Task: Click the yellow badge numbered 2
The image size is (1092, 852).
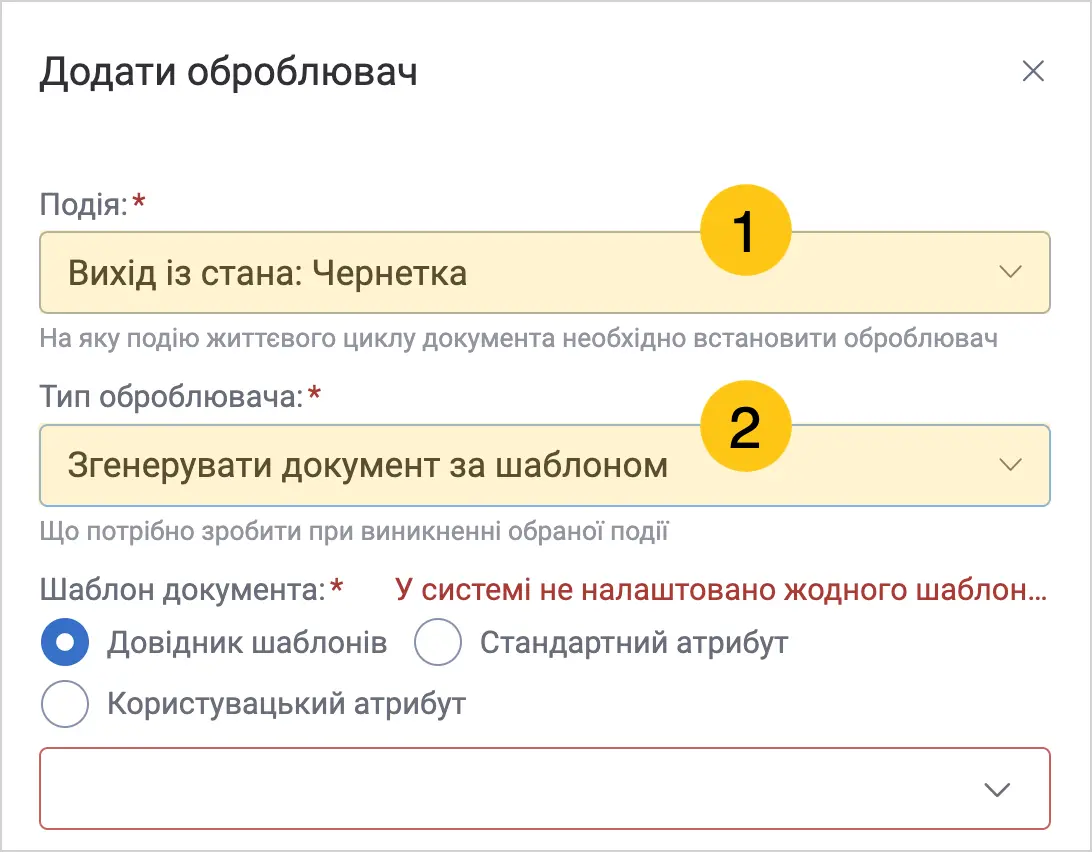Action: (x=746, y=426)
